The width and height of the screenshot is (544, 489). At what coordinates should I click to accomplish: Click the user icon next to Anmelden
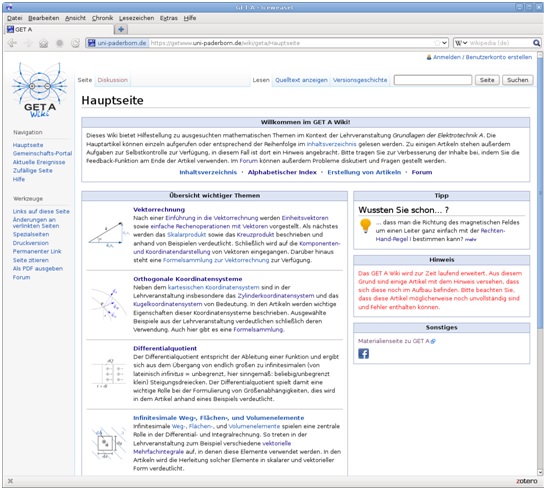pos(429,57)
